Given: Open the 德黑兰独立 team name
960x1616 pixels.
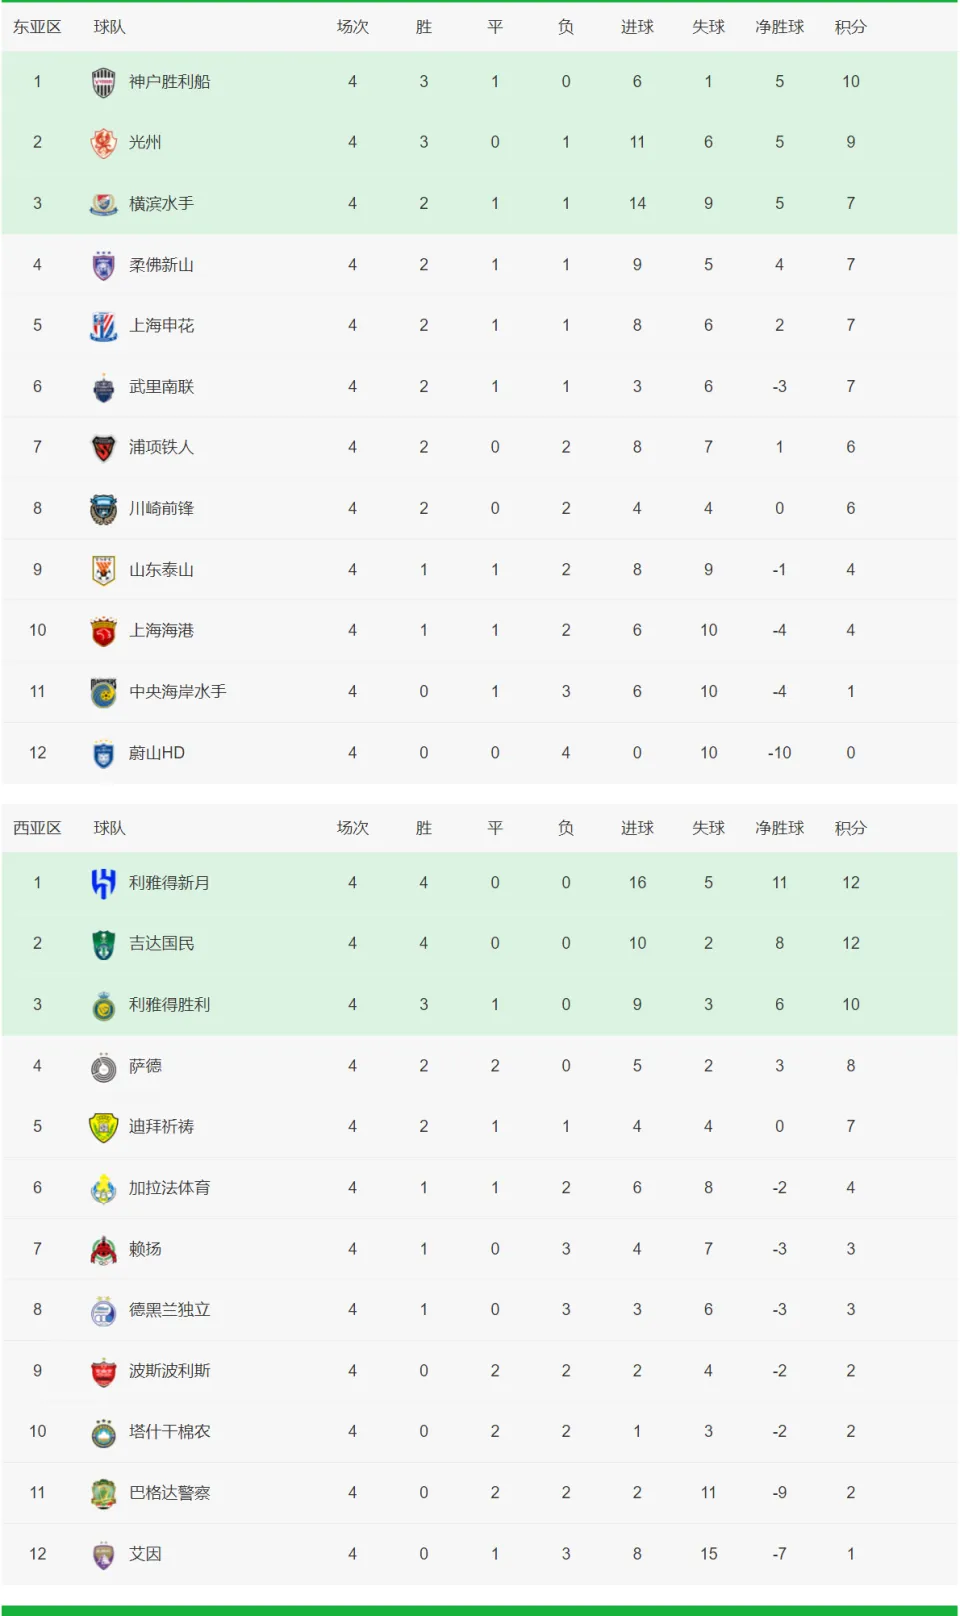Looking at the screenshot, I should [x=169, y=1310].
